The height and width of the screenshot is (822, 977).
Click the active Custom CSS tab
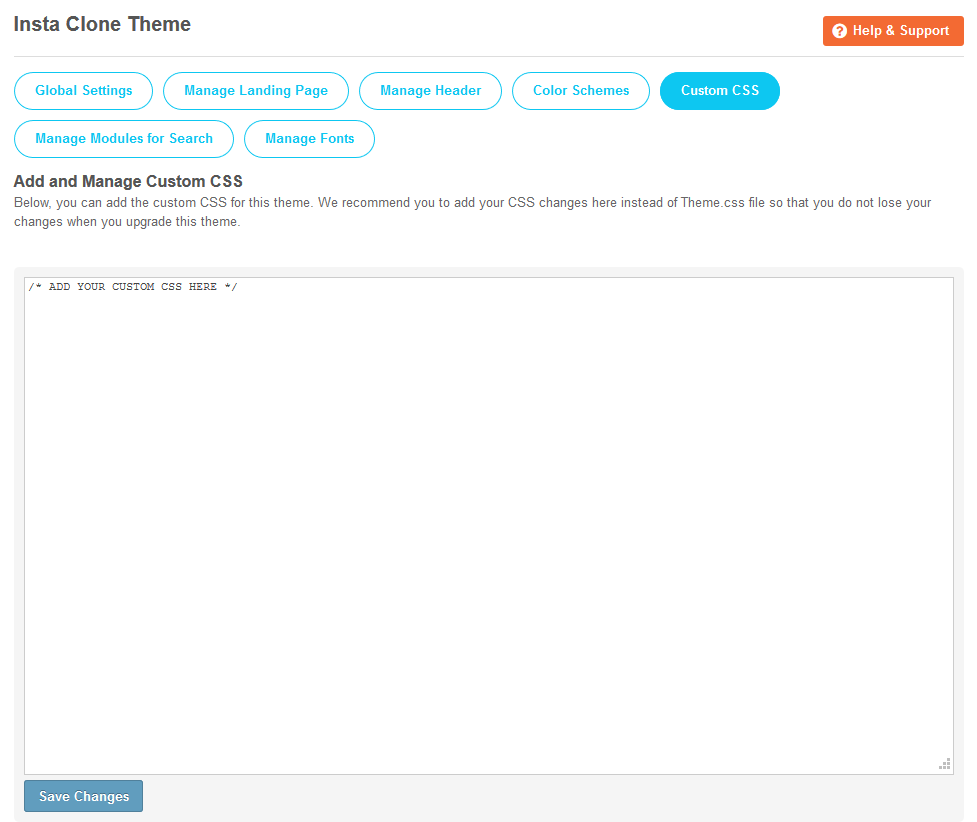tap(719, 91)
